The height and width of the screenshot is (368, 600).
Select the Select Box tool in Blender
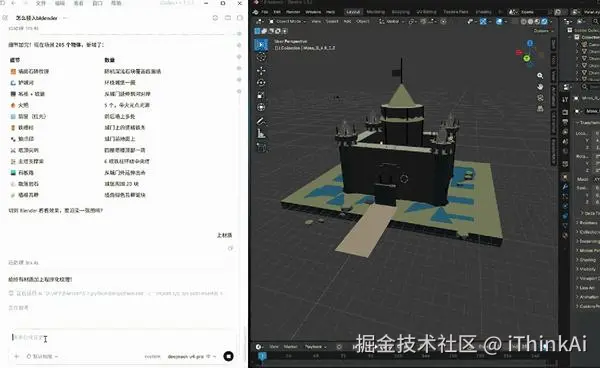tap(261, 45)
